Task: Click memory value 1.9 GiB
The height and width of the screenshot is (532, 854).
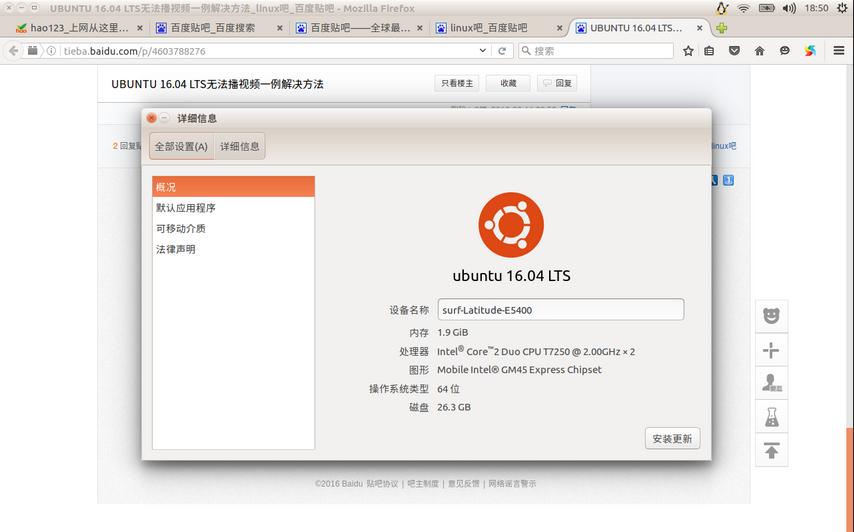Action: pyautogui.click(x=453, y=332)
